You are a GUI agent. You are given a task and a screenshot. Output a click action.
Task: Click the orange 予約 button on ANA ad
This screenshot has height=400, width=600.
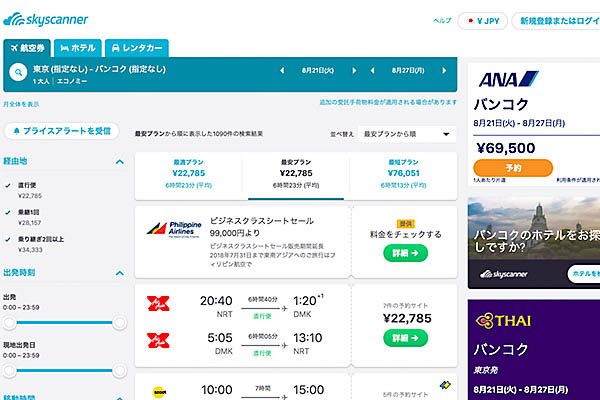[513, 168]
